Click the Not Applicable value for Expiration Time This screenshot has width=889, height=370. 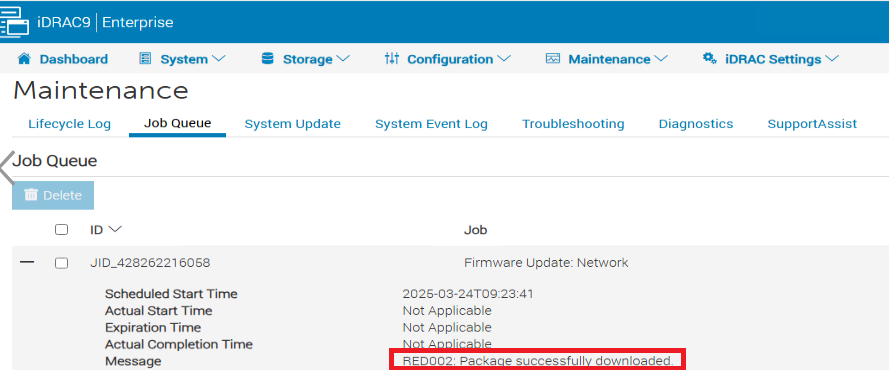447,328
